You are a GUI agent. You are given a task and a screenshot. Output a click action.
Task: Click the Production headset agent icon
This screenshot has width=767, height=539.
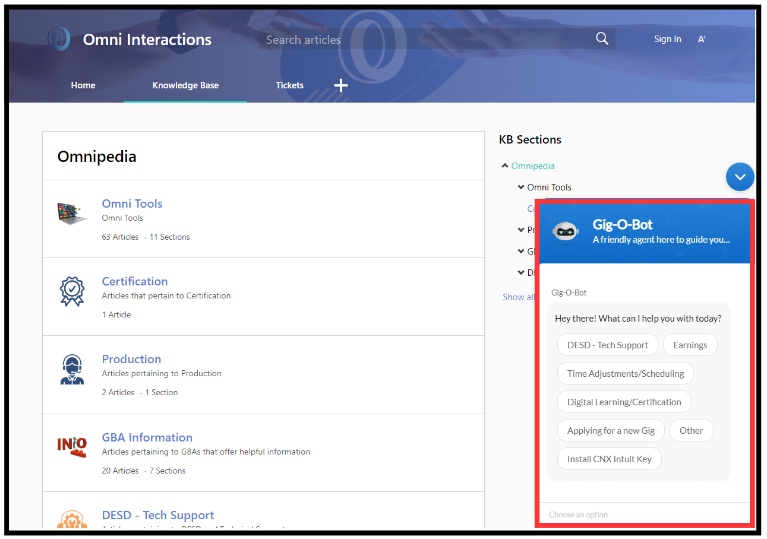point(72,369)
